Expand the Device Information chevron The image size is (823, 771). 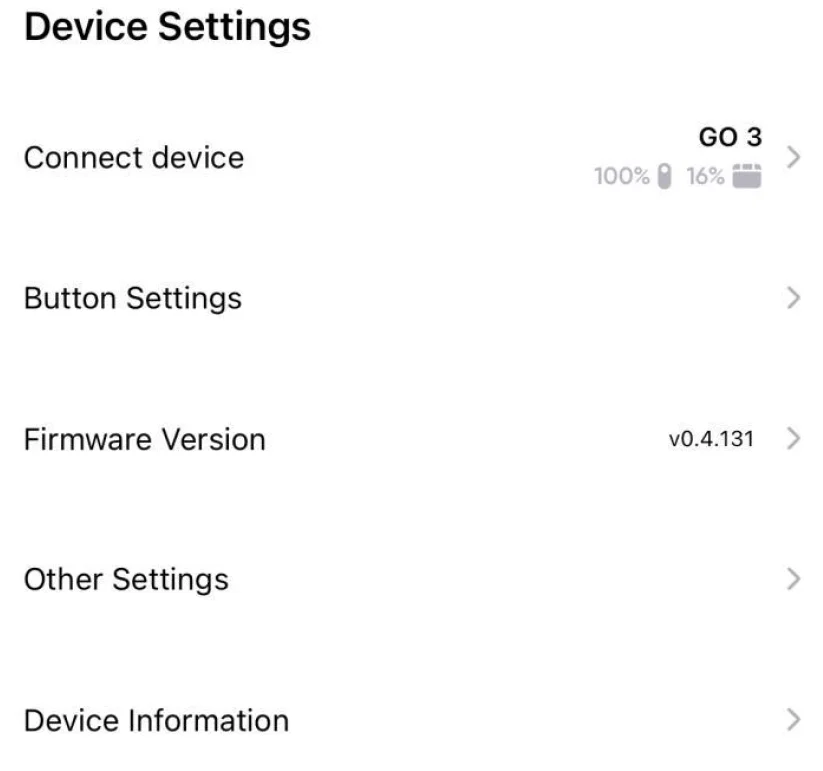click(x=793, y=718)
